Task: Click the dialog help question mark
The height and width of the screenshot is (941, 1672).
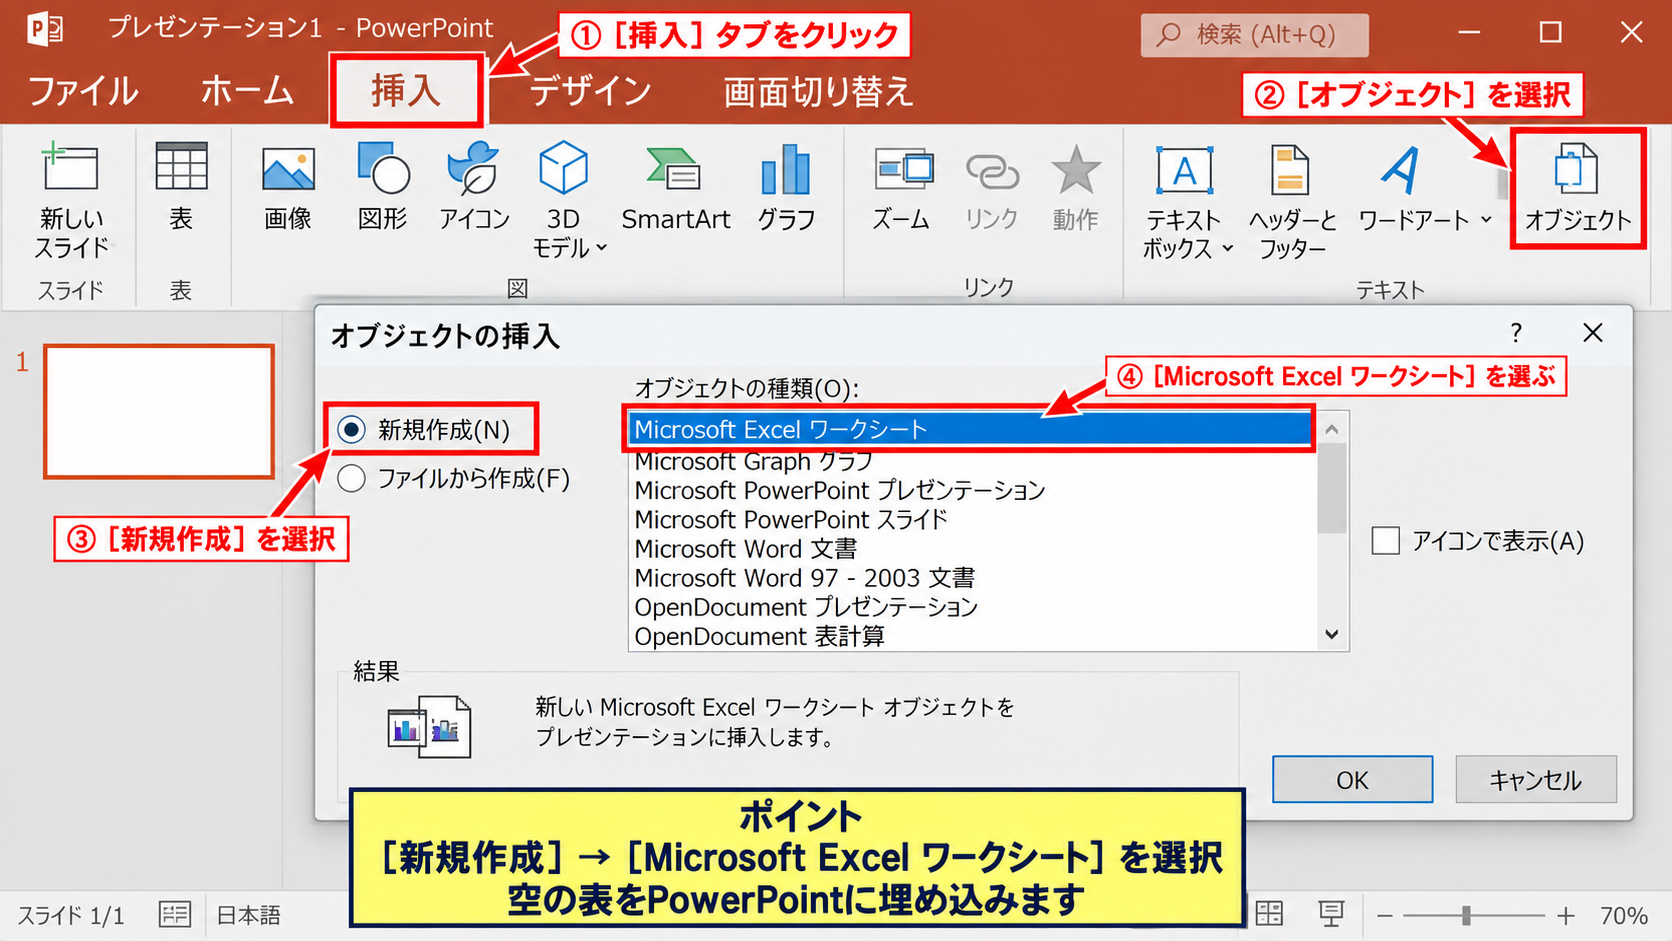Action: click(x=1516, y=333)
